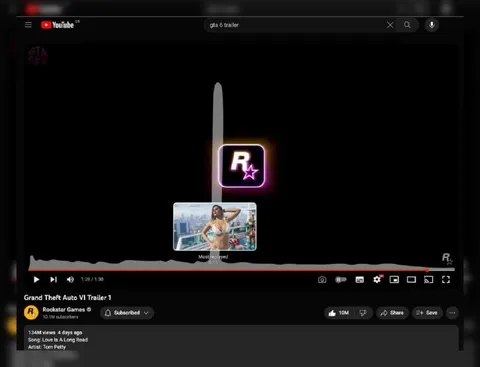Clear the 'gta 6 trailer' search text
Image resolution: width=480 pixels, height=367 pixels.
(390, 25)
